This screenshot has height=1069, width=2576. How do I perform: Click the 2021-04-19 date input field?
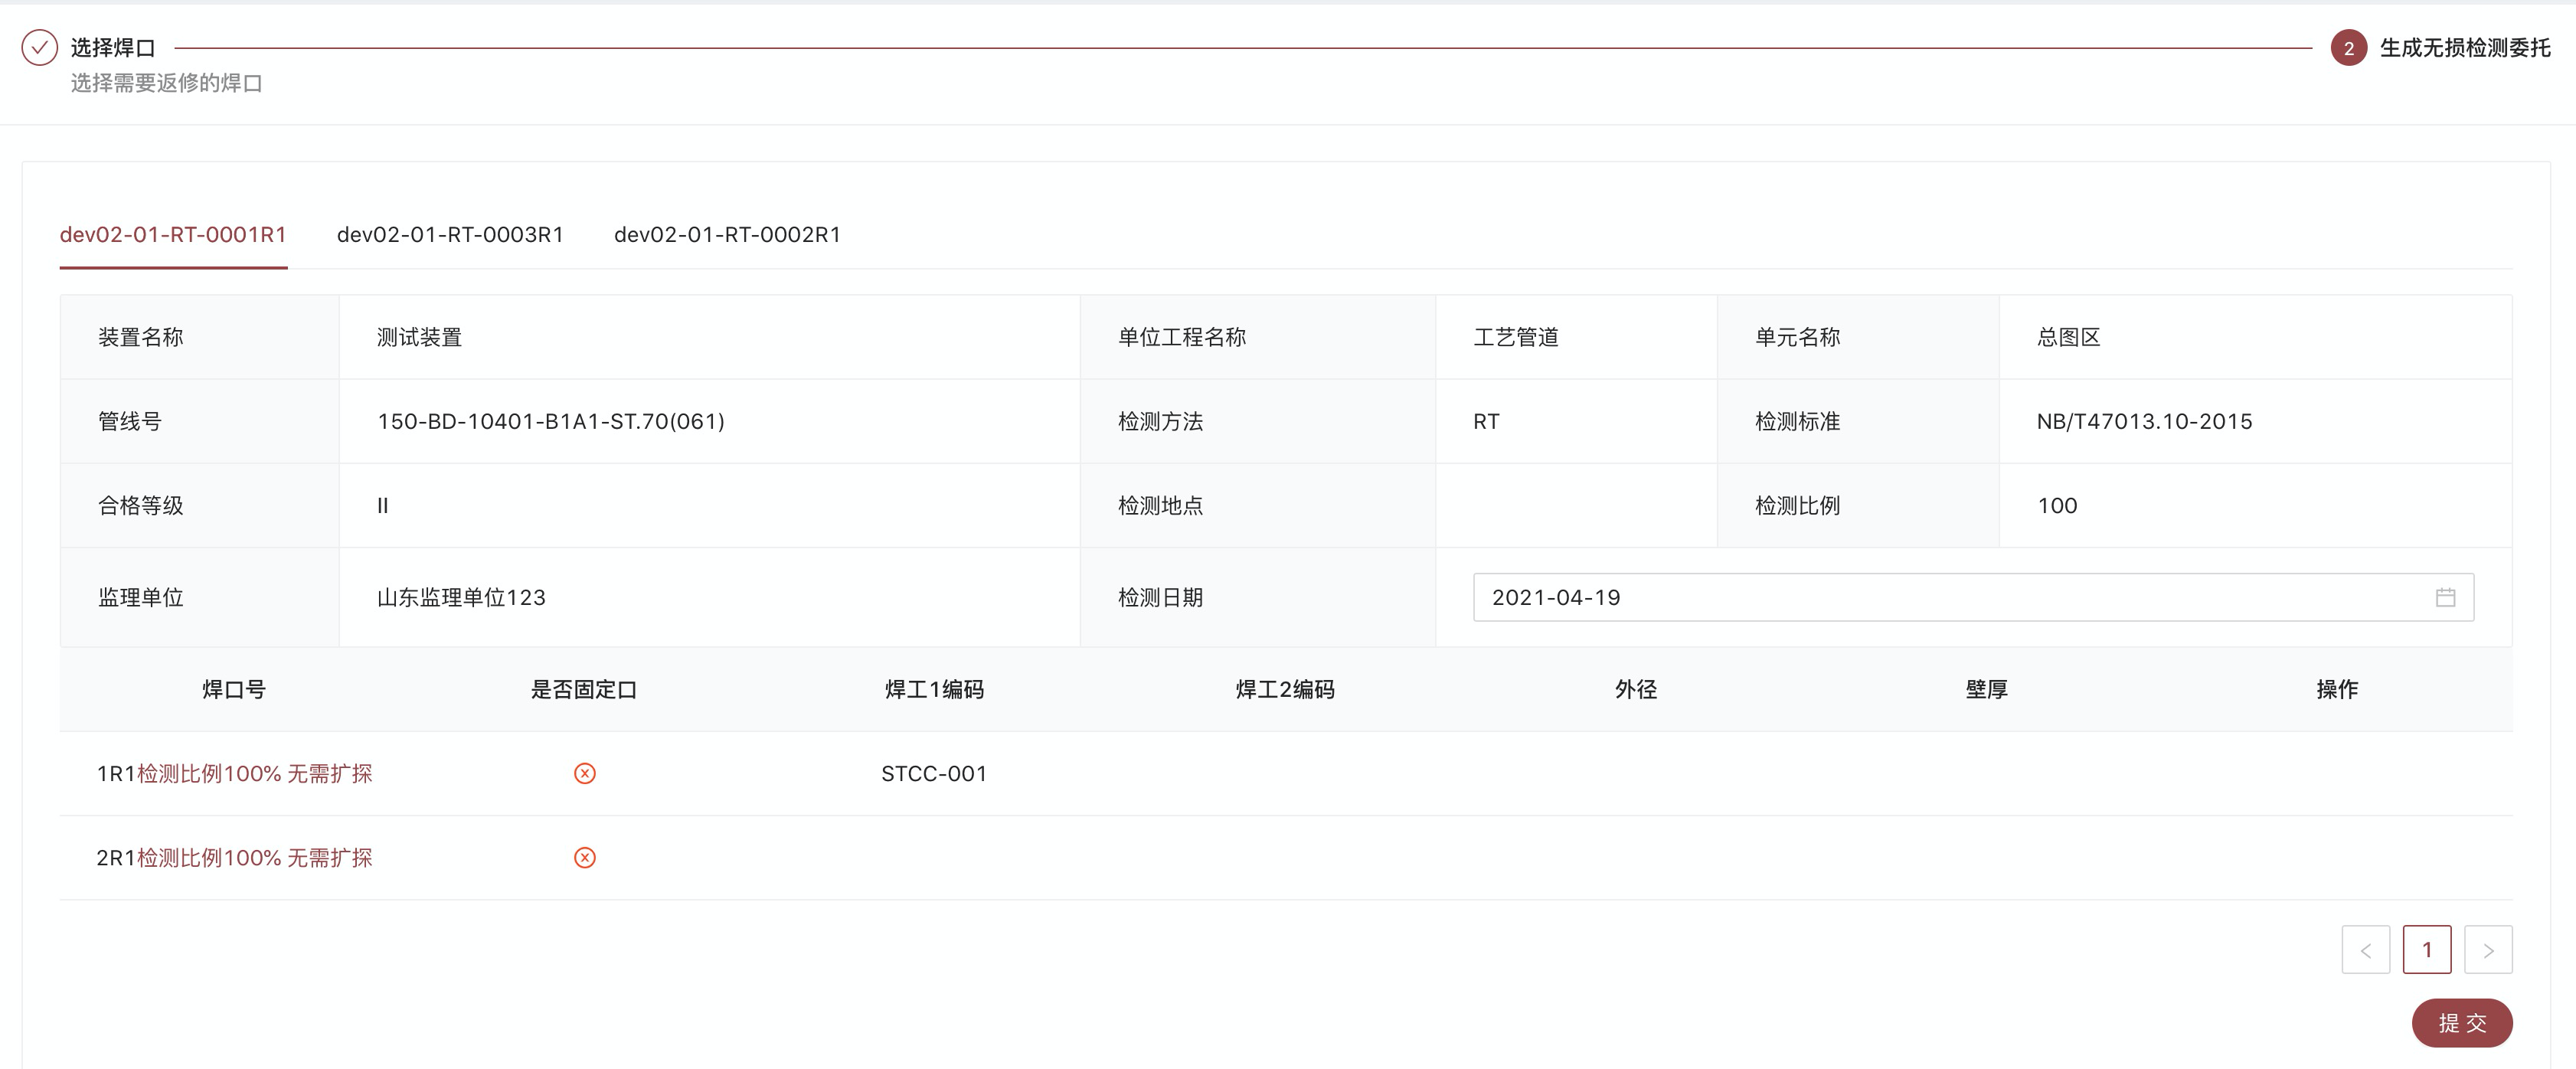[1973, 597]
